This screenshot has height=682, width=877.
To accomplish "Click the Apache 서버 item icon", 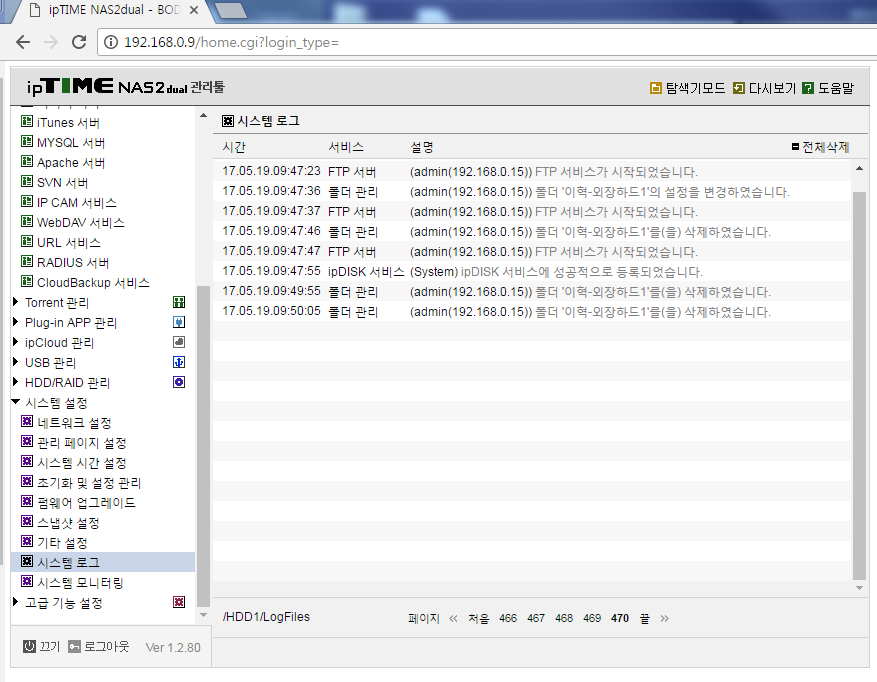I will [x=27, y=162].
